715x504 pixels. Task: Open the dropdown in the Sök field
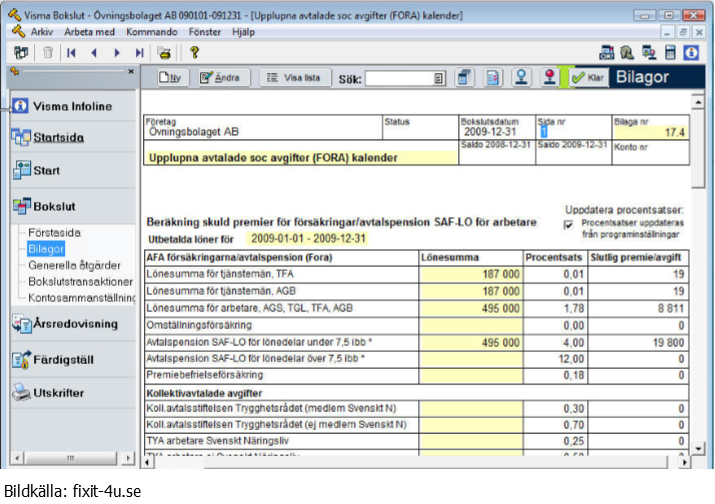pyautogui.click(x=438, y=78)
